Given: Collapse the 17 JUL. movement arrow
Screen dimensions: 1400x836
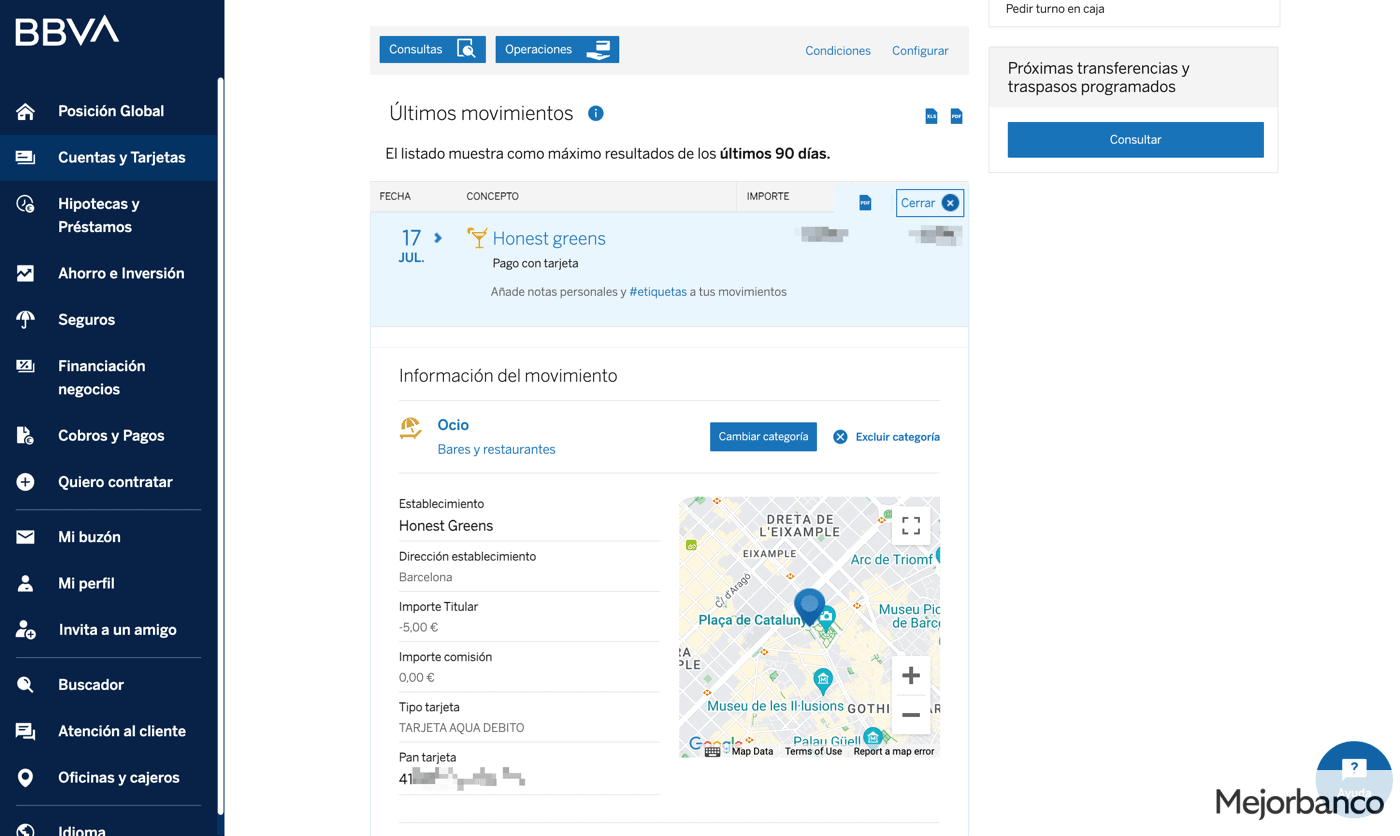Looking at the screenshot, I should (x=438, y=238).
